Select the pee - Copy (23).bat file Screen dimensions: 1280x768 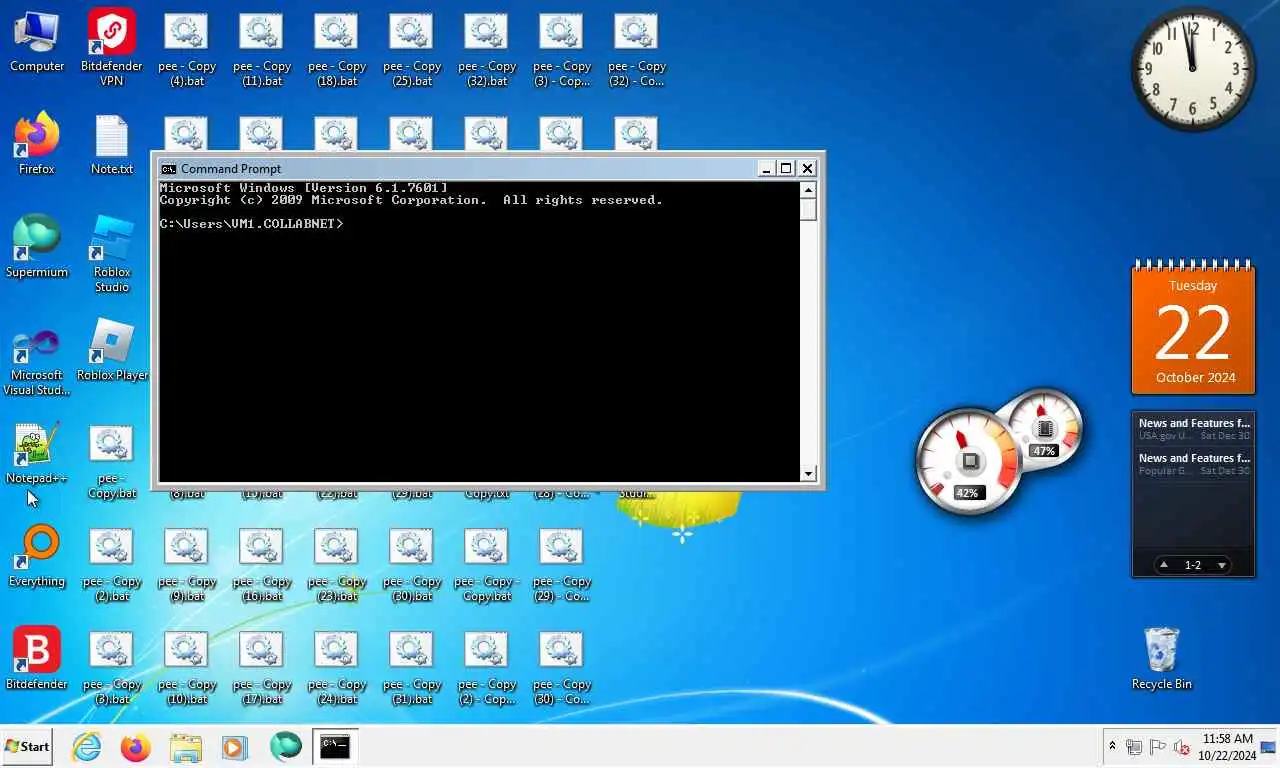coord(337,565)
